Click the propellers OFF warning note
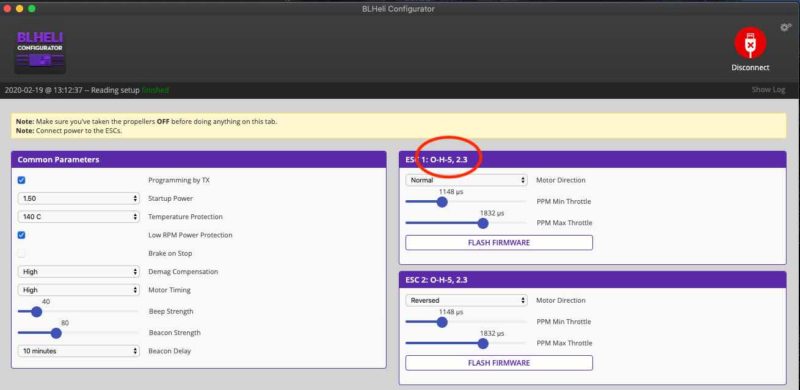 146,122
